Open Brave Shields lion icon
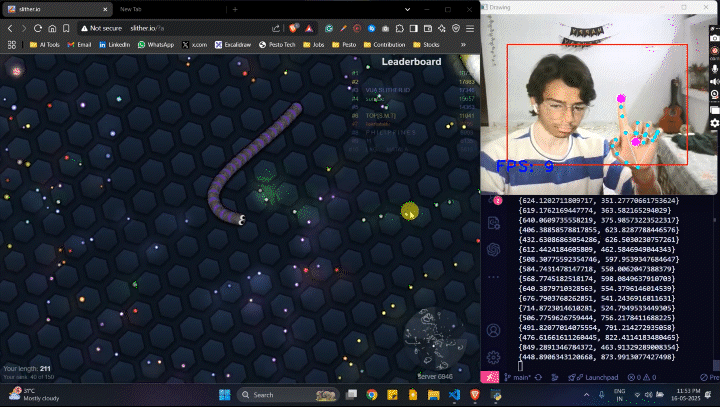720x407 pixels. (x=293, y=28)
